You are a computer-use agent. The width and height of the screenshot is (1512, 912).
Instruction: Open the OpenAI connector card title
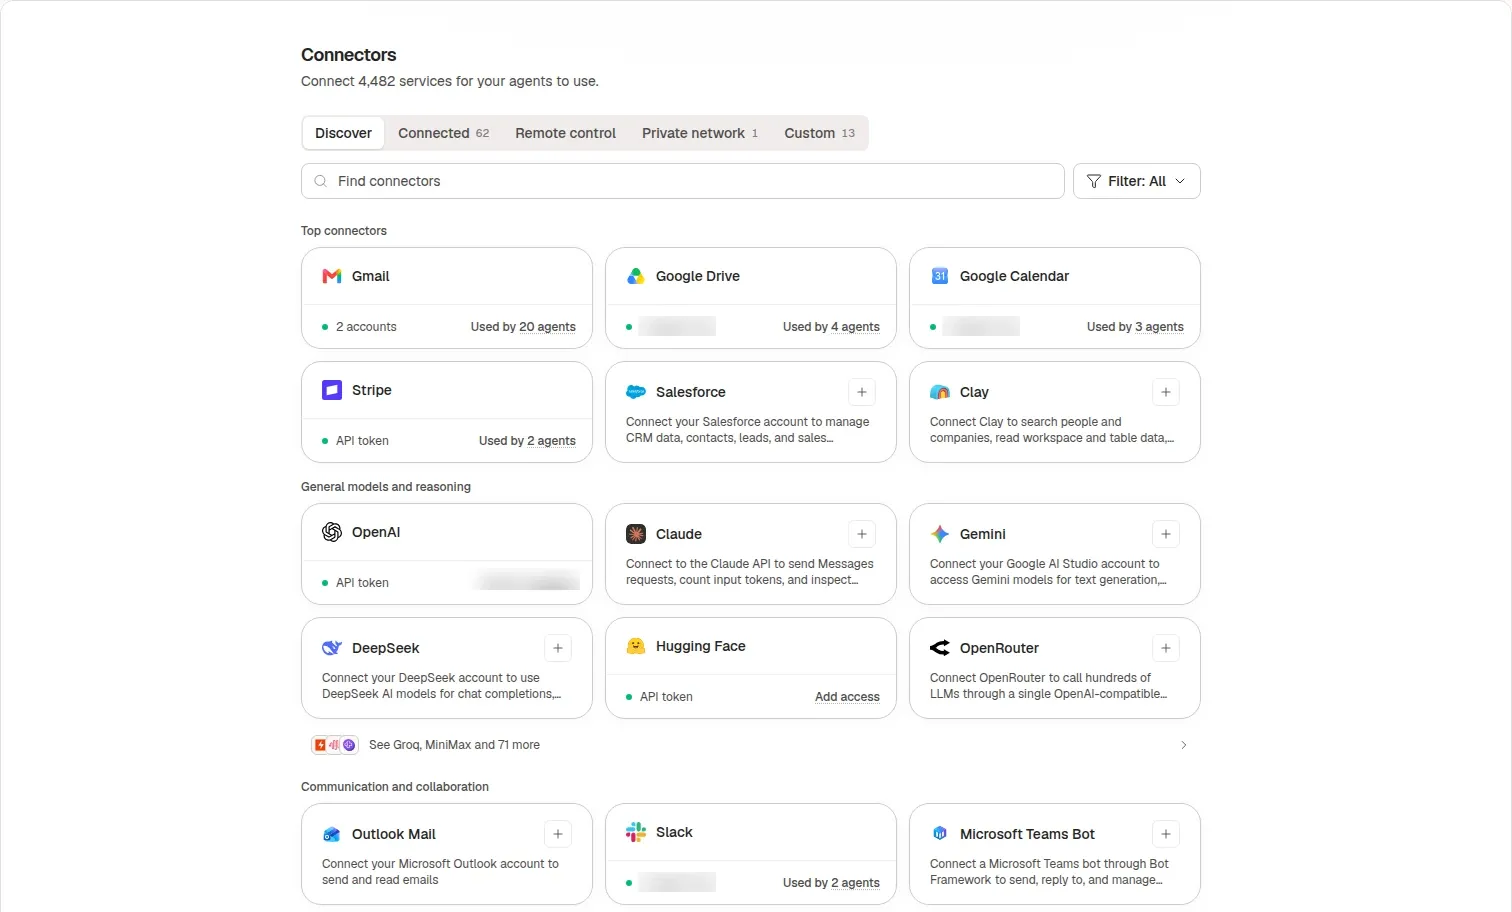[376, 532]
